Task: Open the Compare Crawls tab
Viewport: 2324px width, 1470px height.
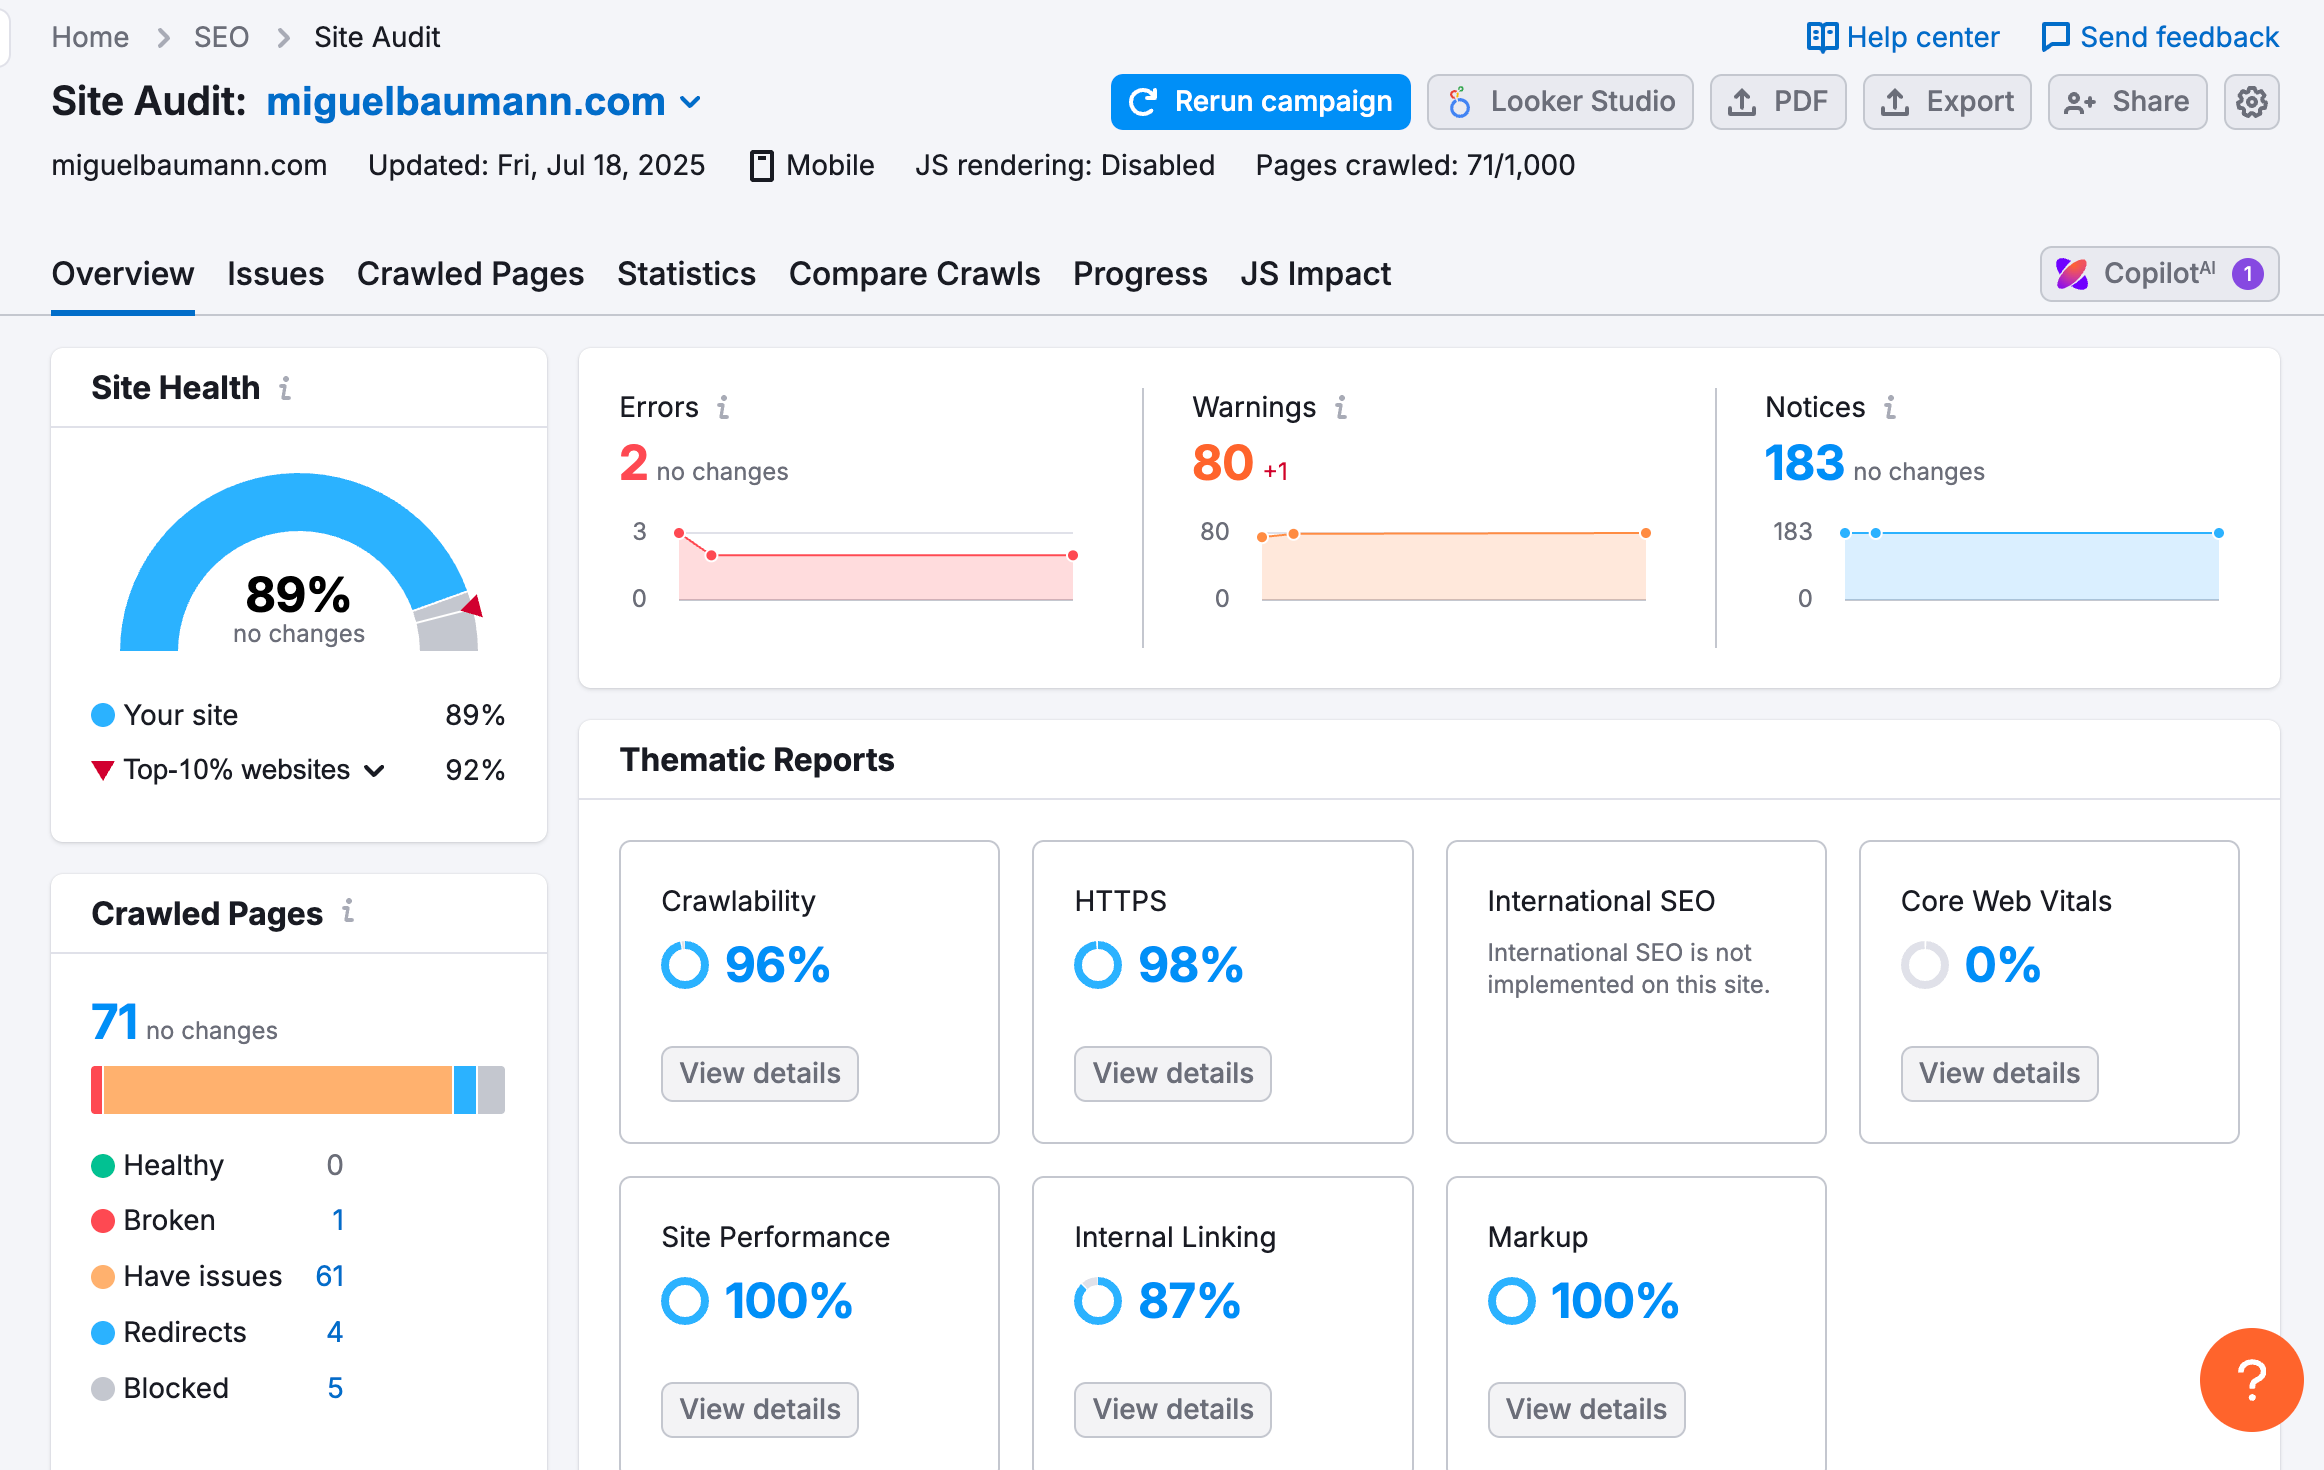Action: 914,274
